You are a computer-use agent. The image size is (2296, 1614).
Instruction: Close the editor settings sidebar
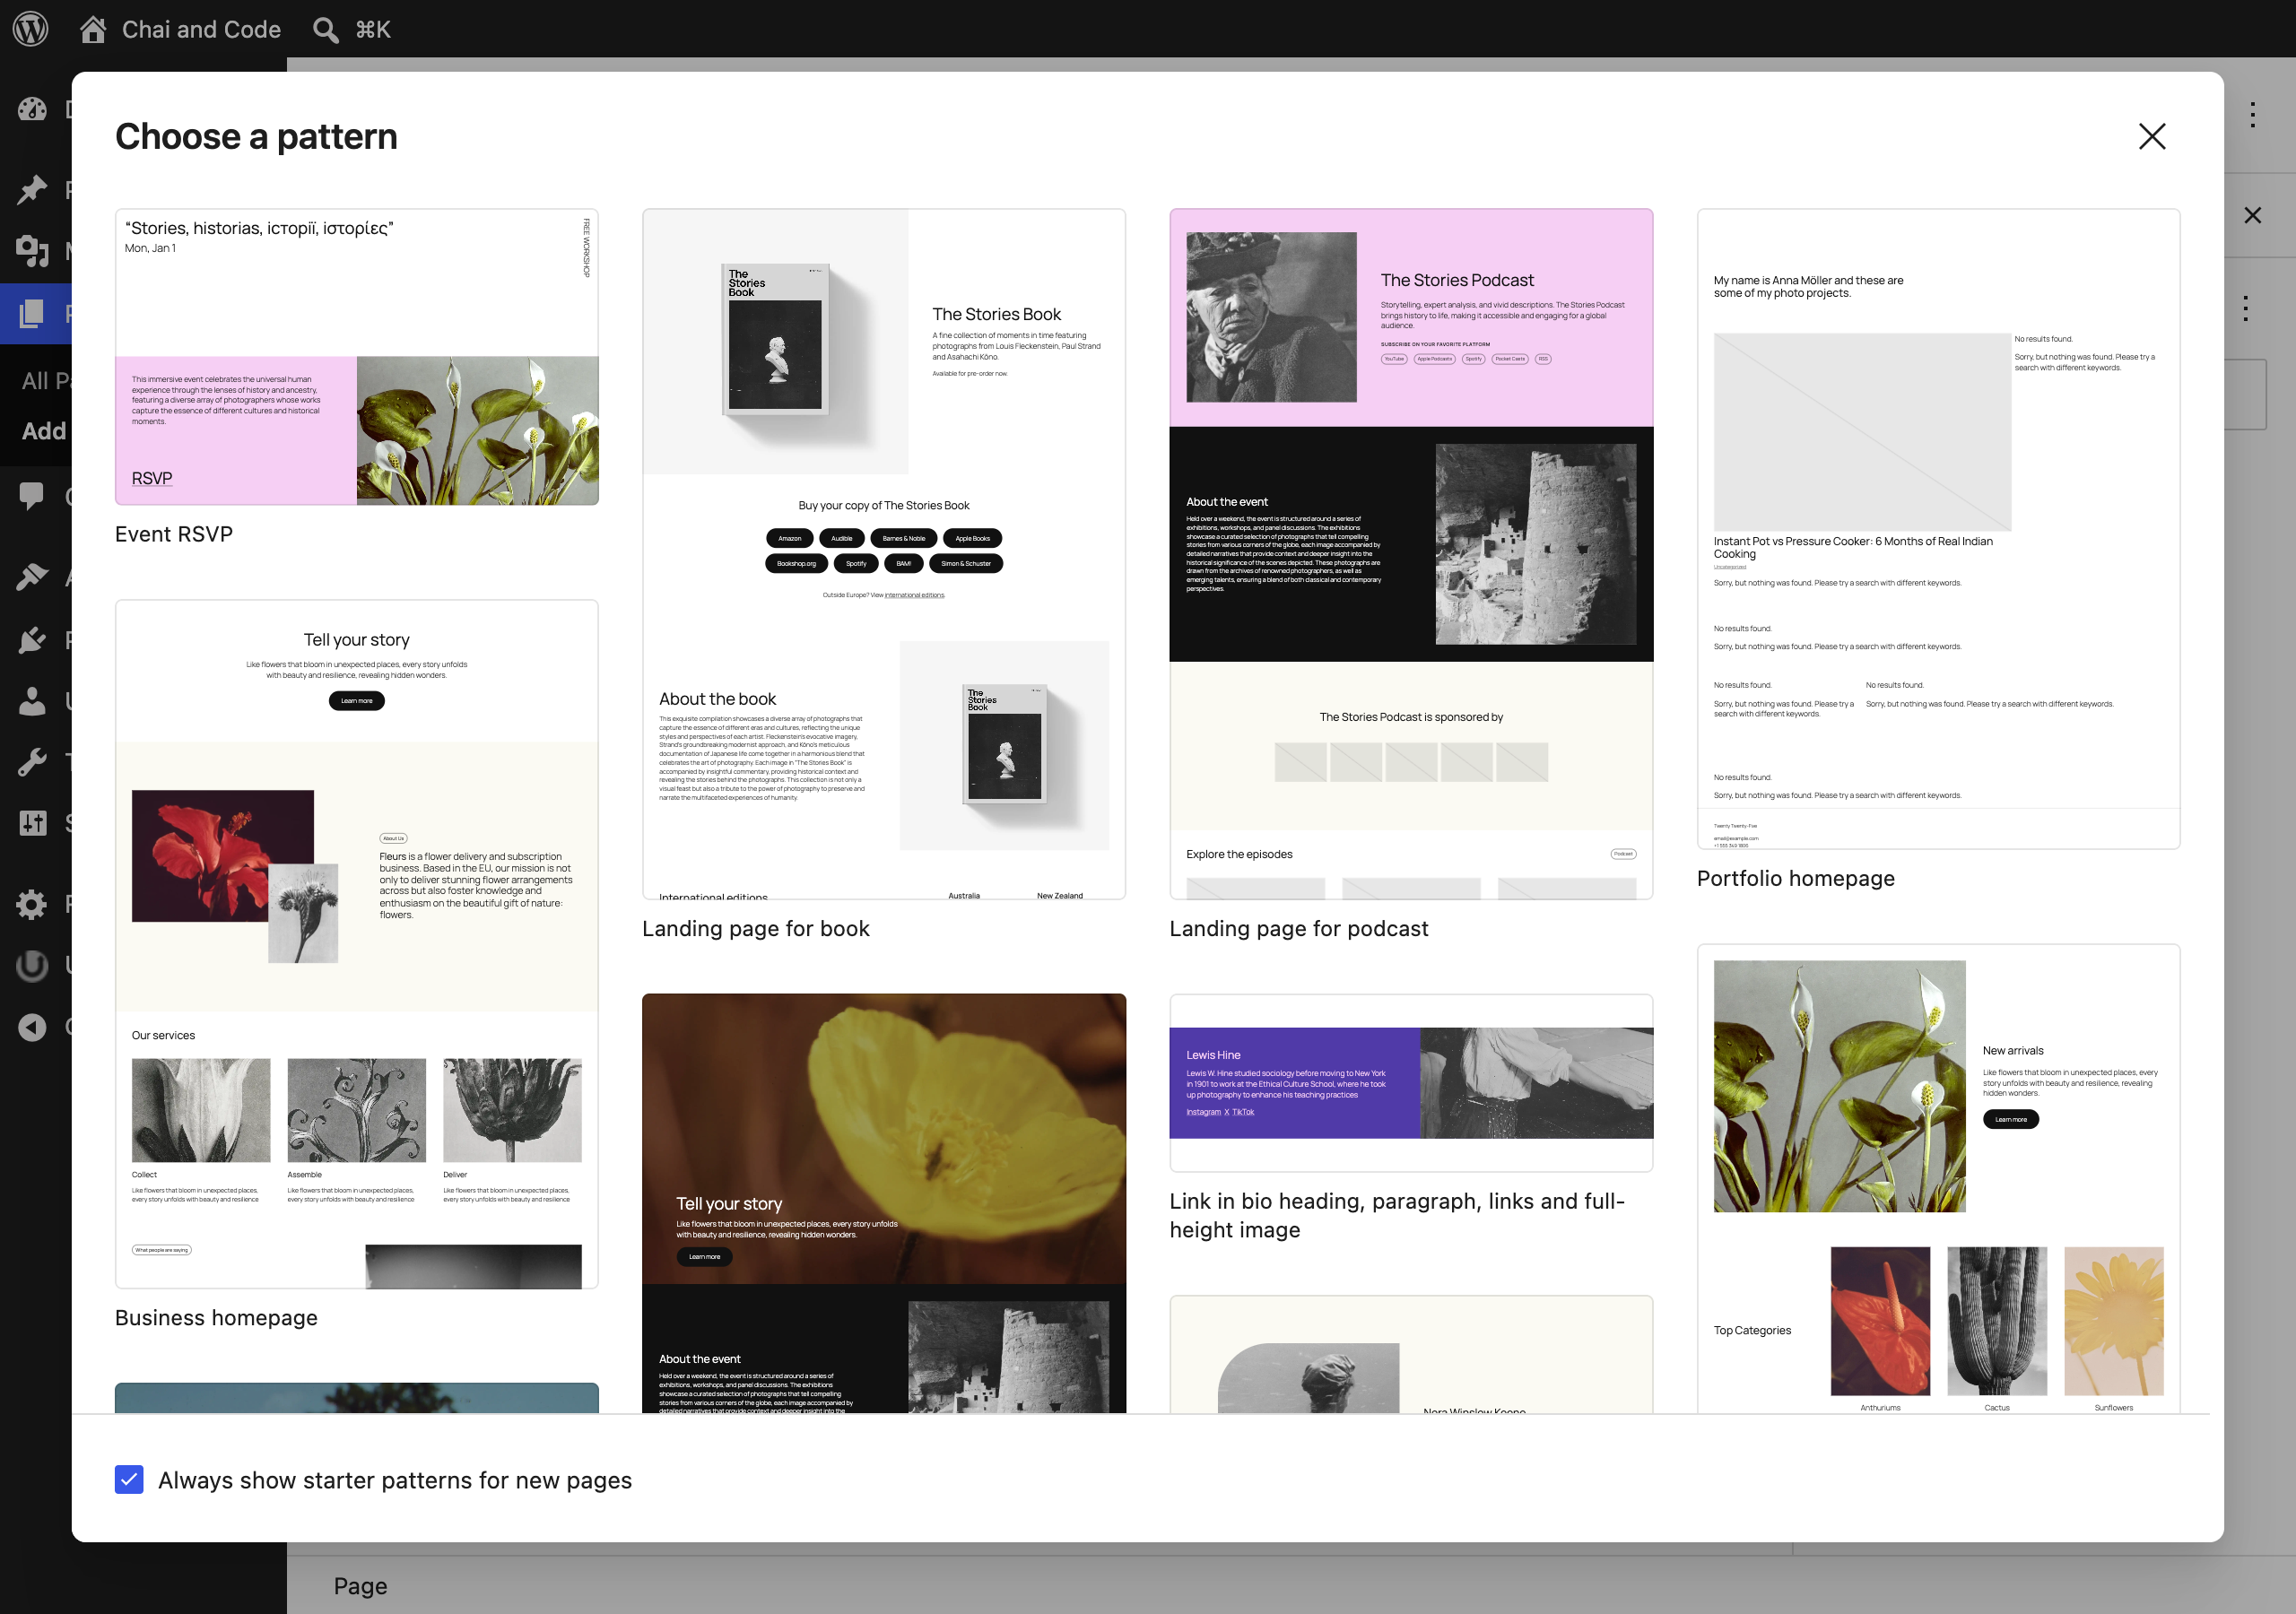[2253, 215]
